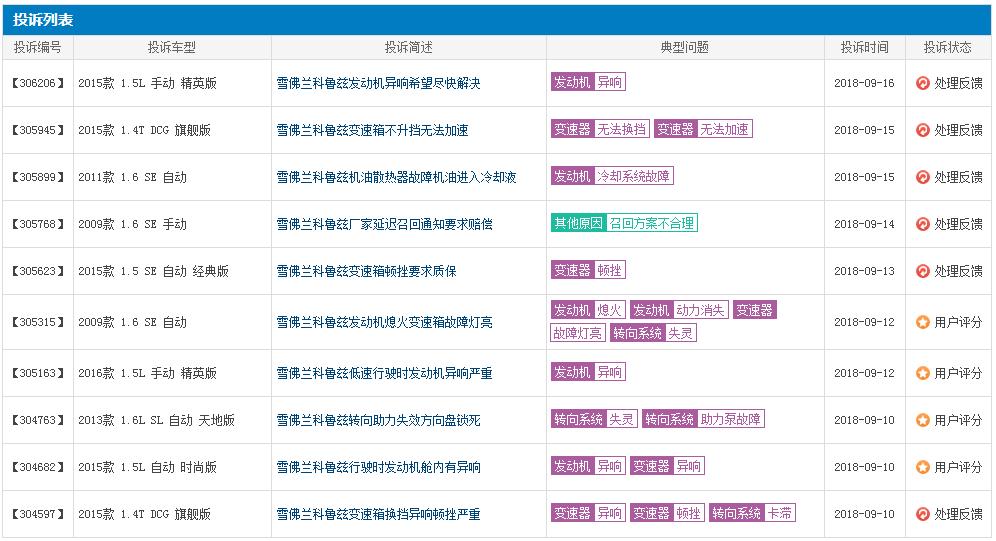Click the red status icon for complaint 305945
996x541 pixels.
pyautogui.click(x=922, y=130)
